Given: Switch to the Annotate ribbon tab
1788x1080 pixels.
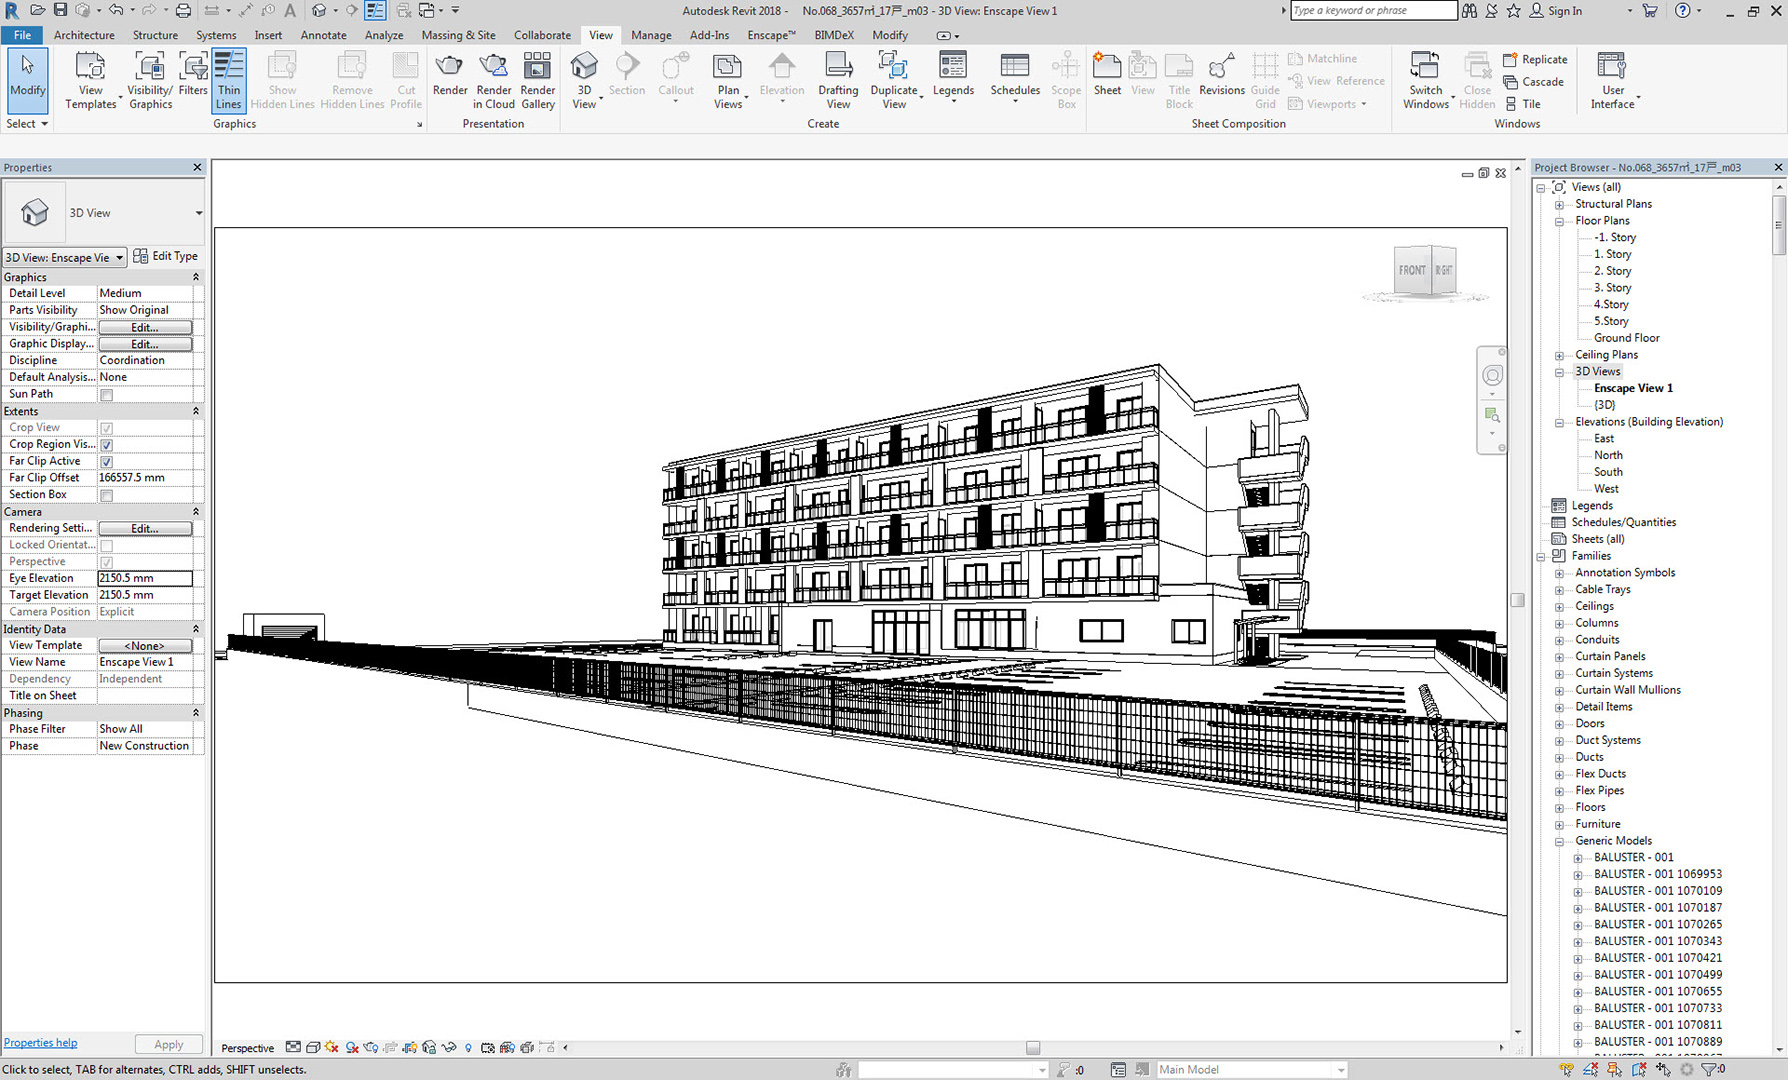Looking at the screenshot, I should (x=323, y=35).
